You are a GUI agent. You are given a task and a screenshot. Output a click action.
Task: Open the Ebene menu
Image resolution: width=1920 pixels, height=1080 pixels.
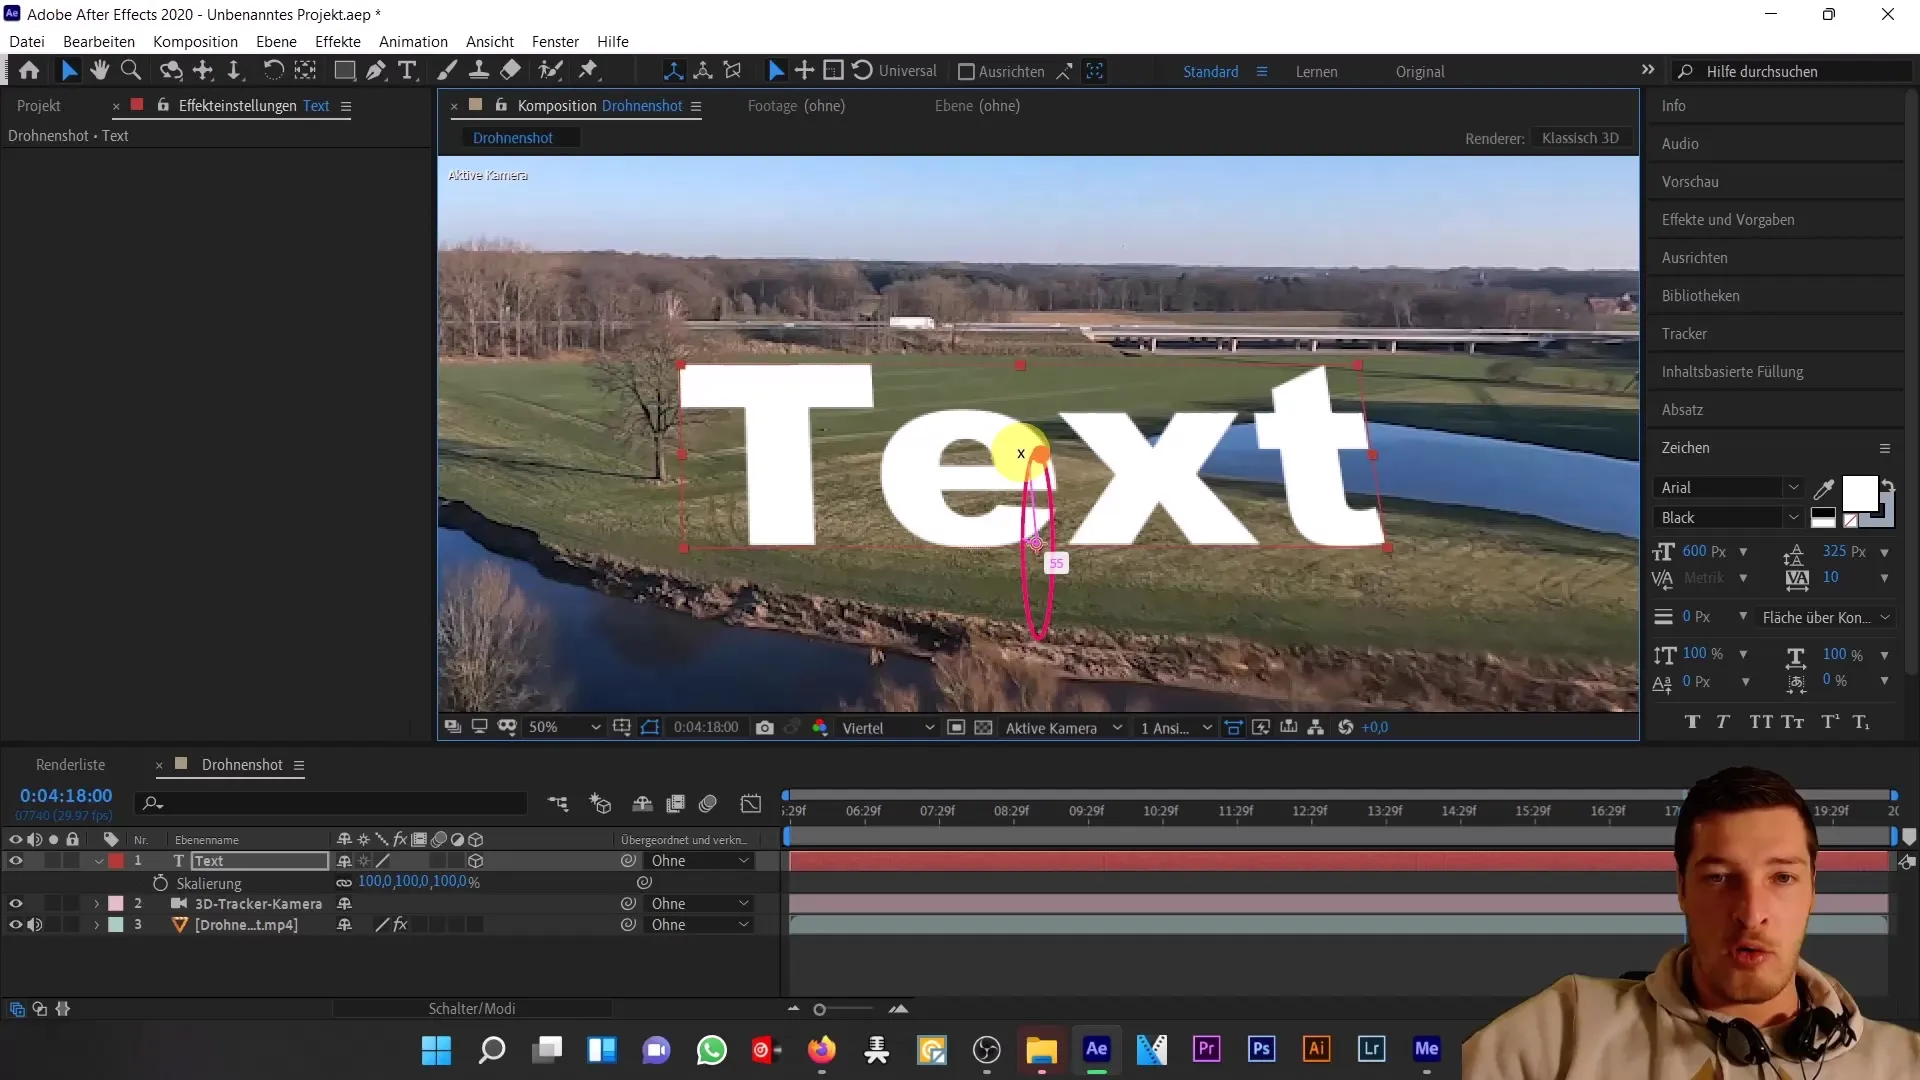(276, 41)
